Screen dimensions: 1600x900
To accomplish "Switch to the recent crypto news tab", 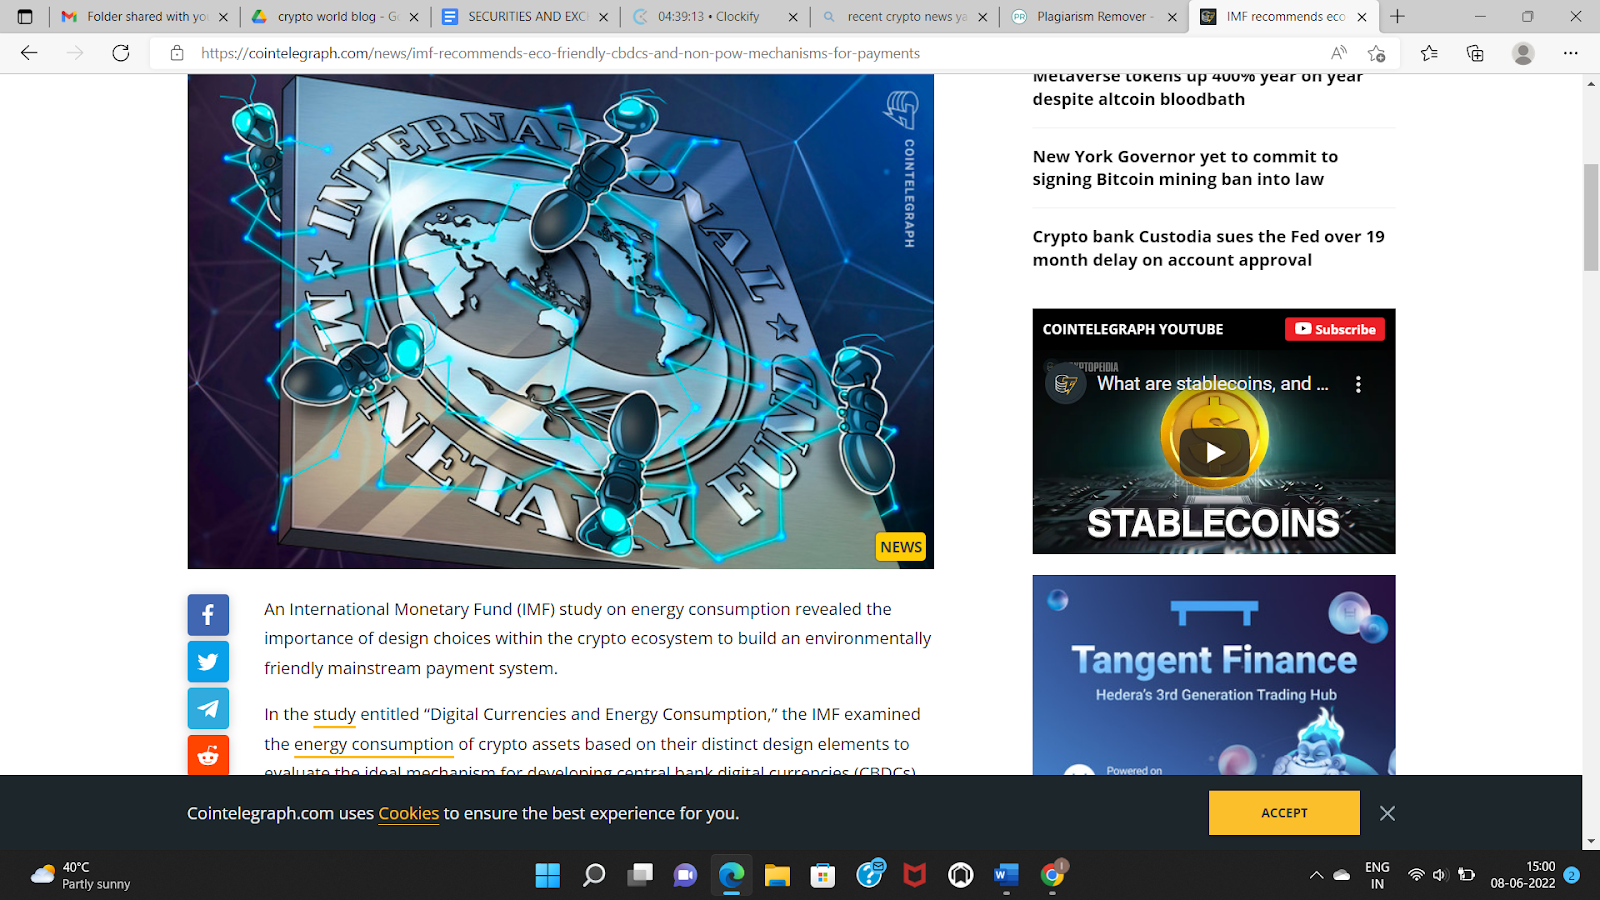I will click(905, 16).
